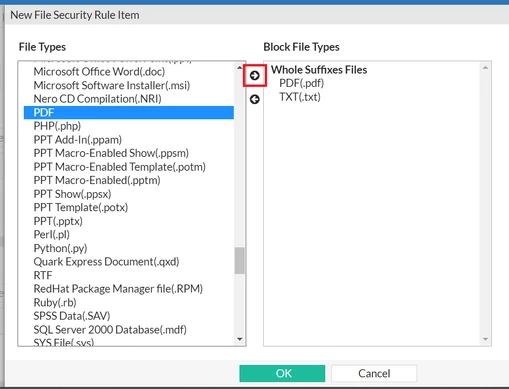The width and height of the screenshot is (509, 389).
Task: Click Block File Types scroll-up arrow
Action: tap(485, 68)
